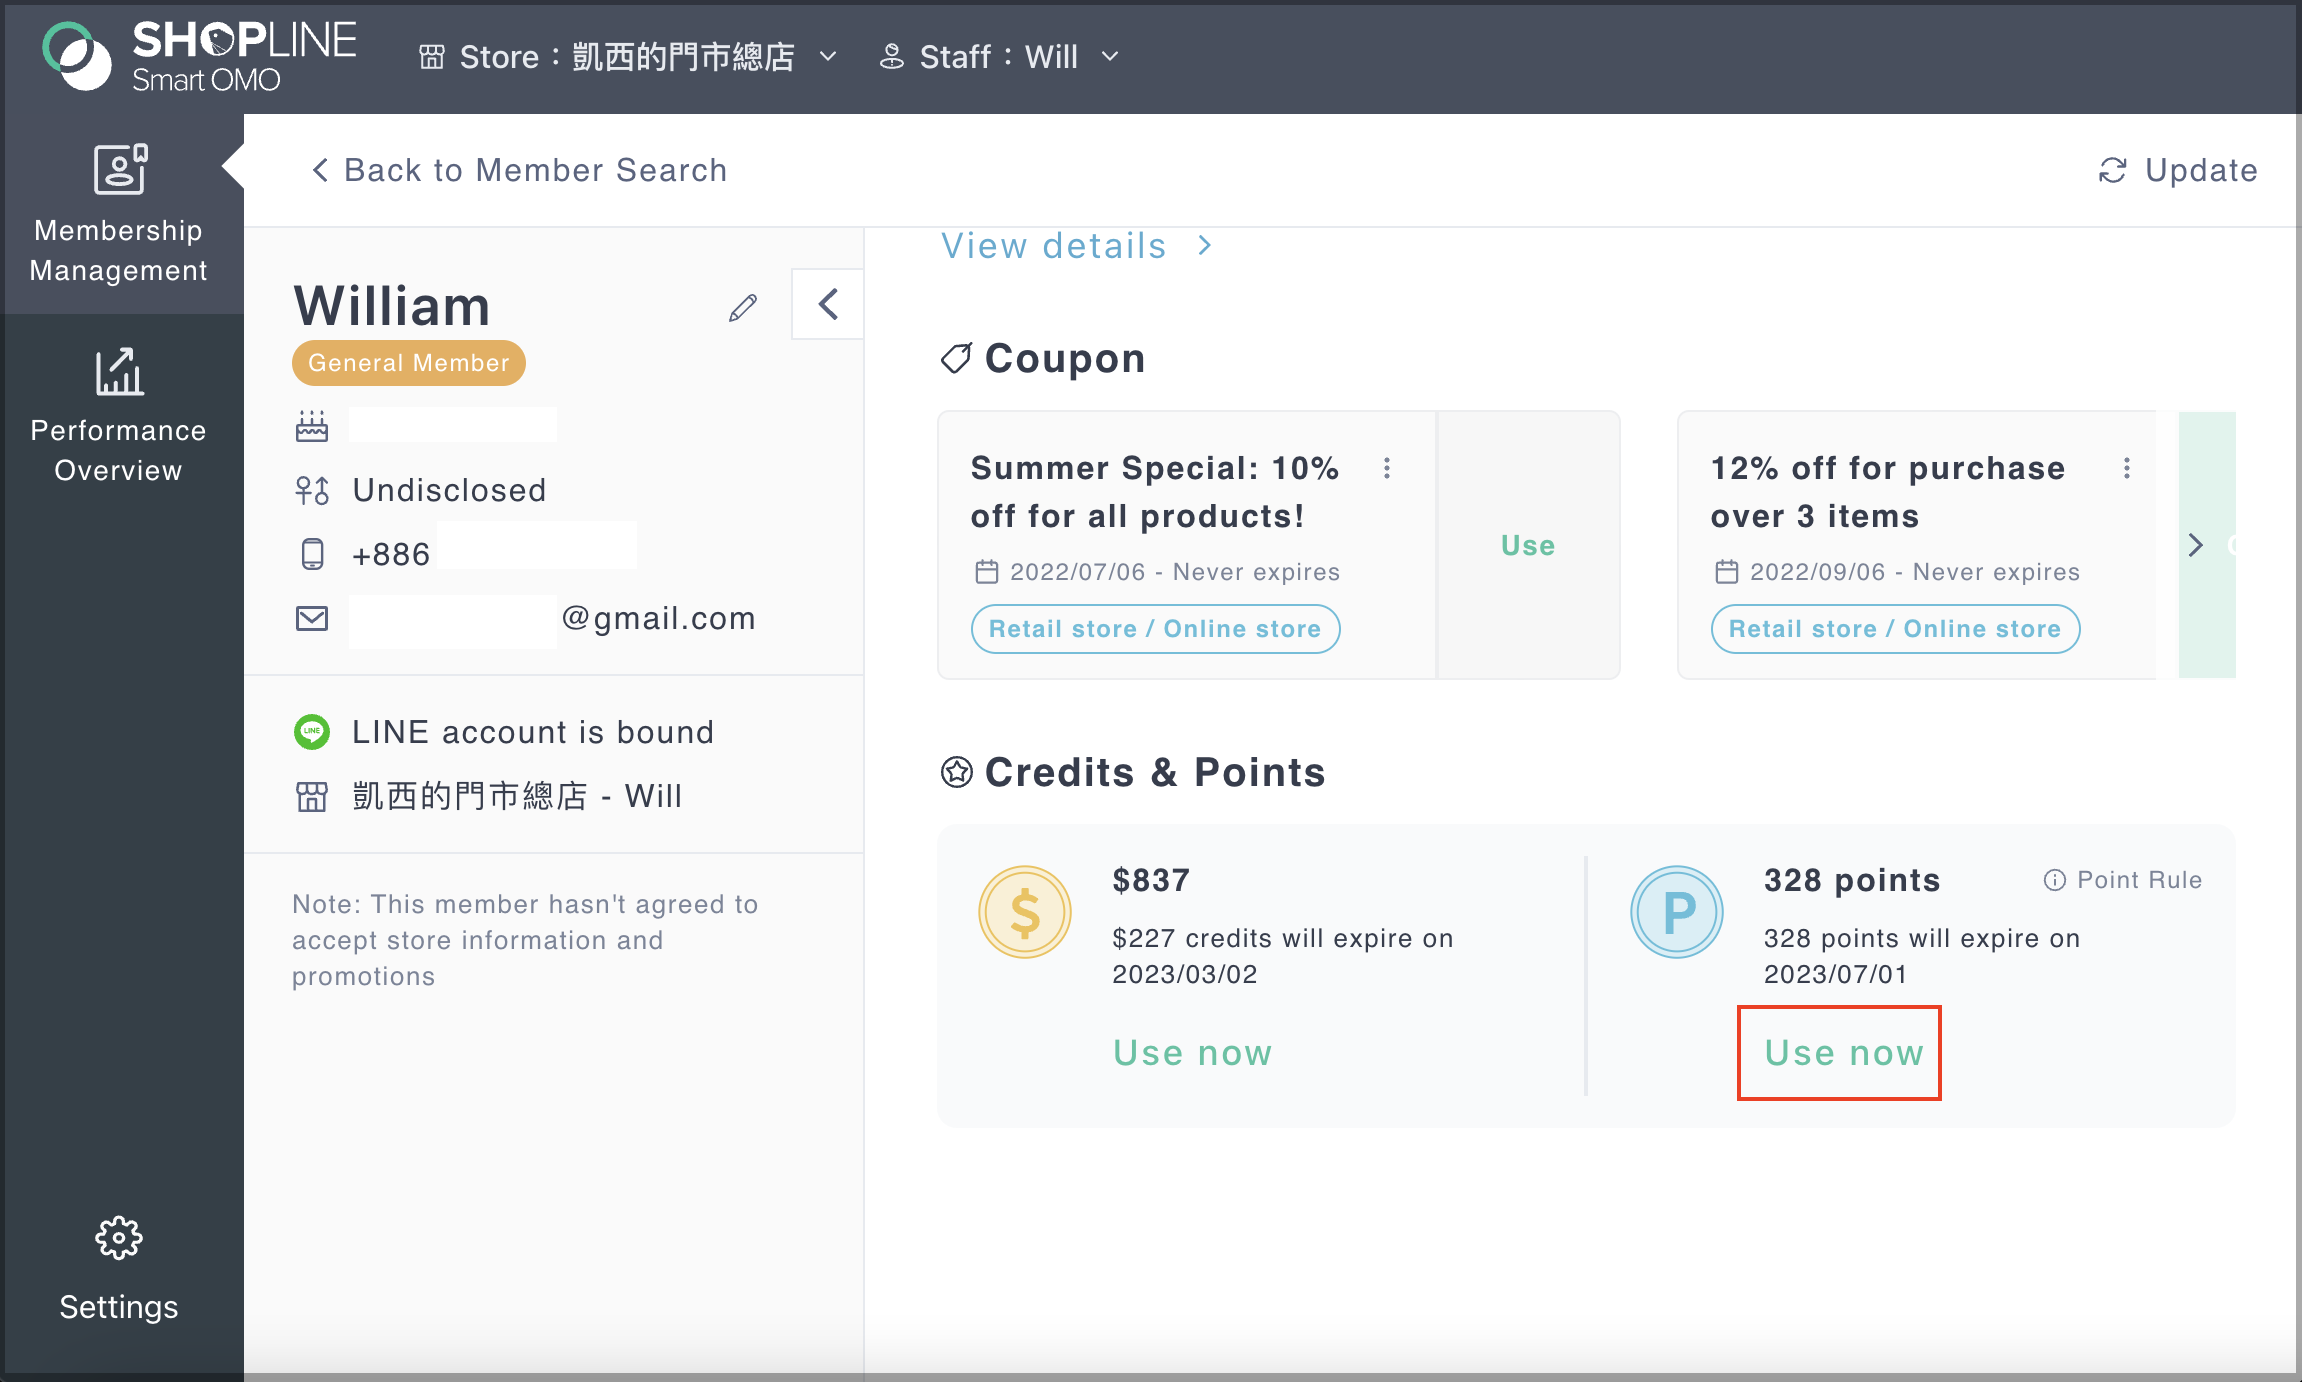
Task: Open View details link
Action: click(x=1077, y=246)
